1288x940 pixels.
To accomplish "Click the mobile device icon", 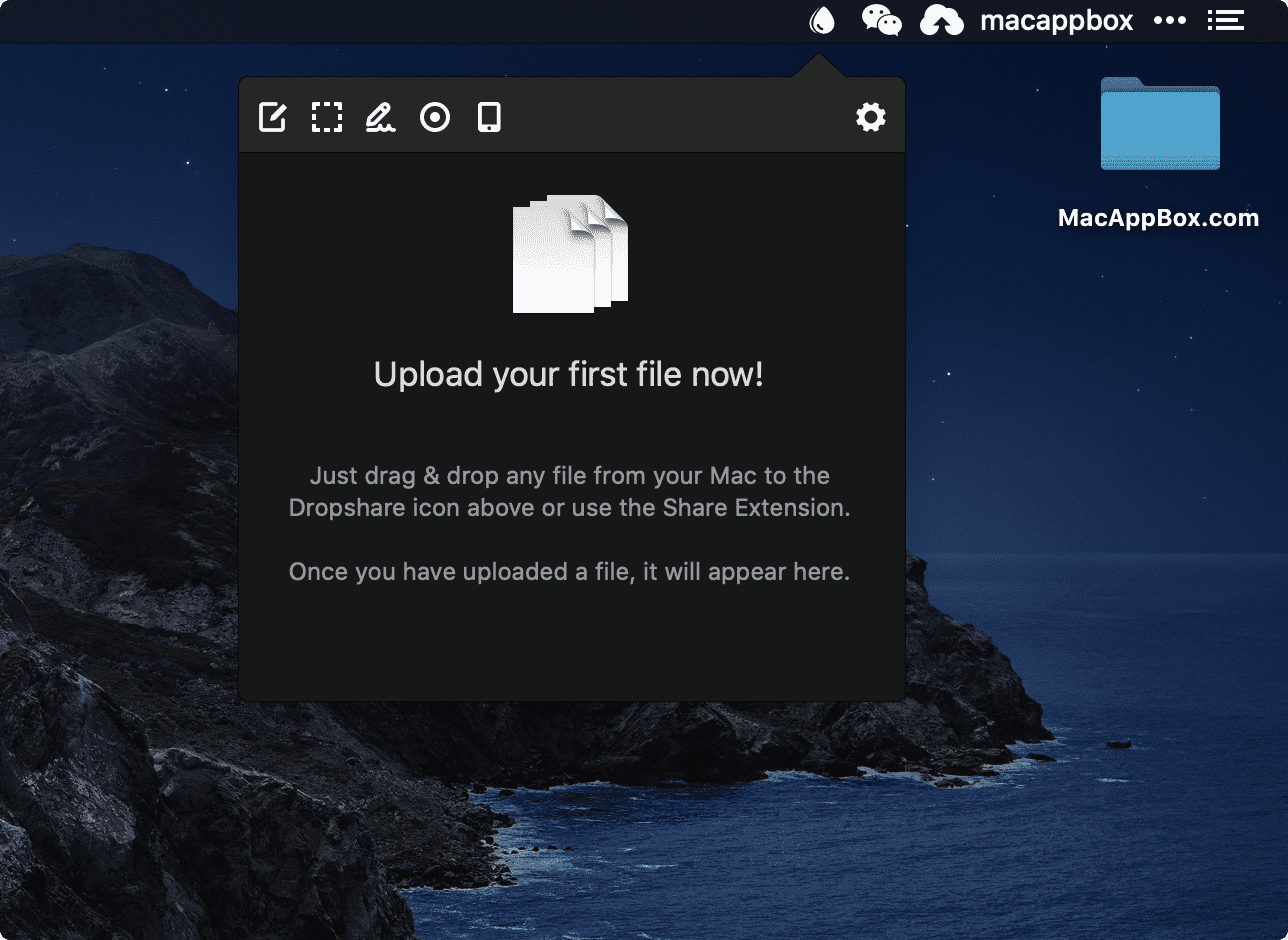I will (x=489, y=117).
